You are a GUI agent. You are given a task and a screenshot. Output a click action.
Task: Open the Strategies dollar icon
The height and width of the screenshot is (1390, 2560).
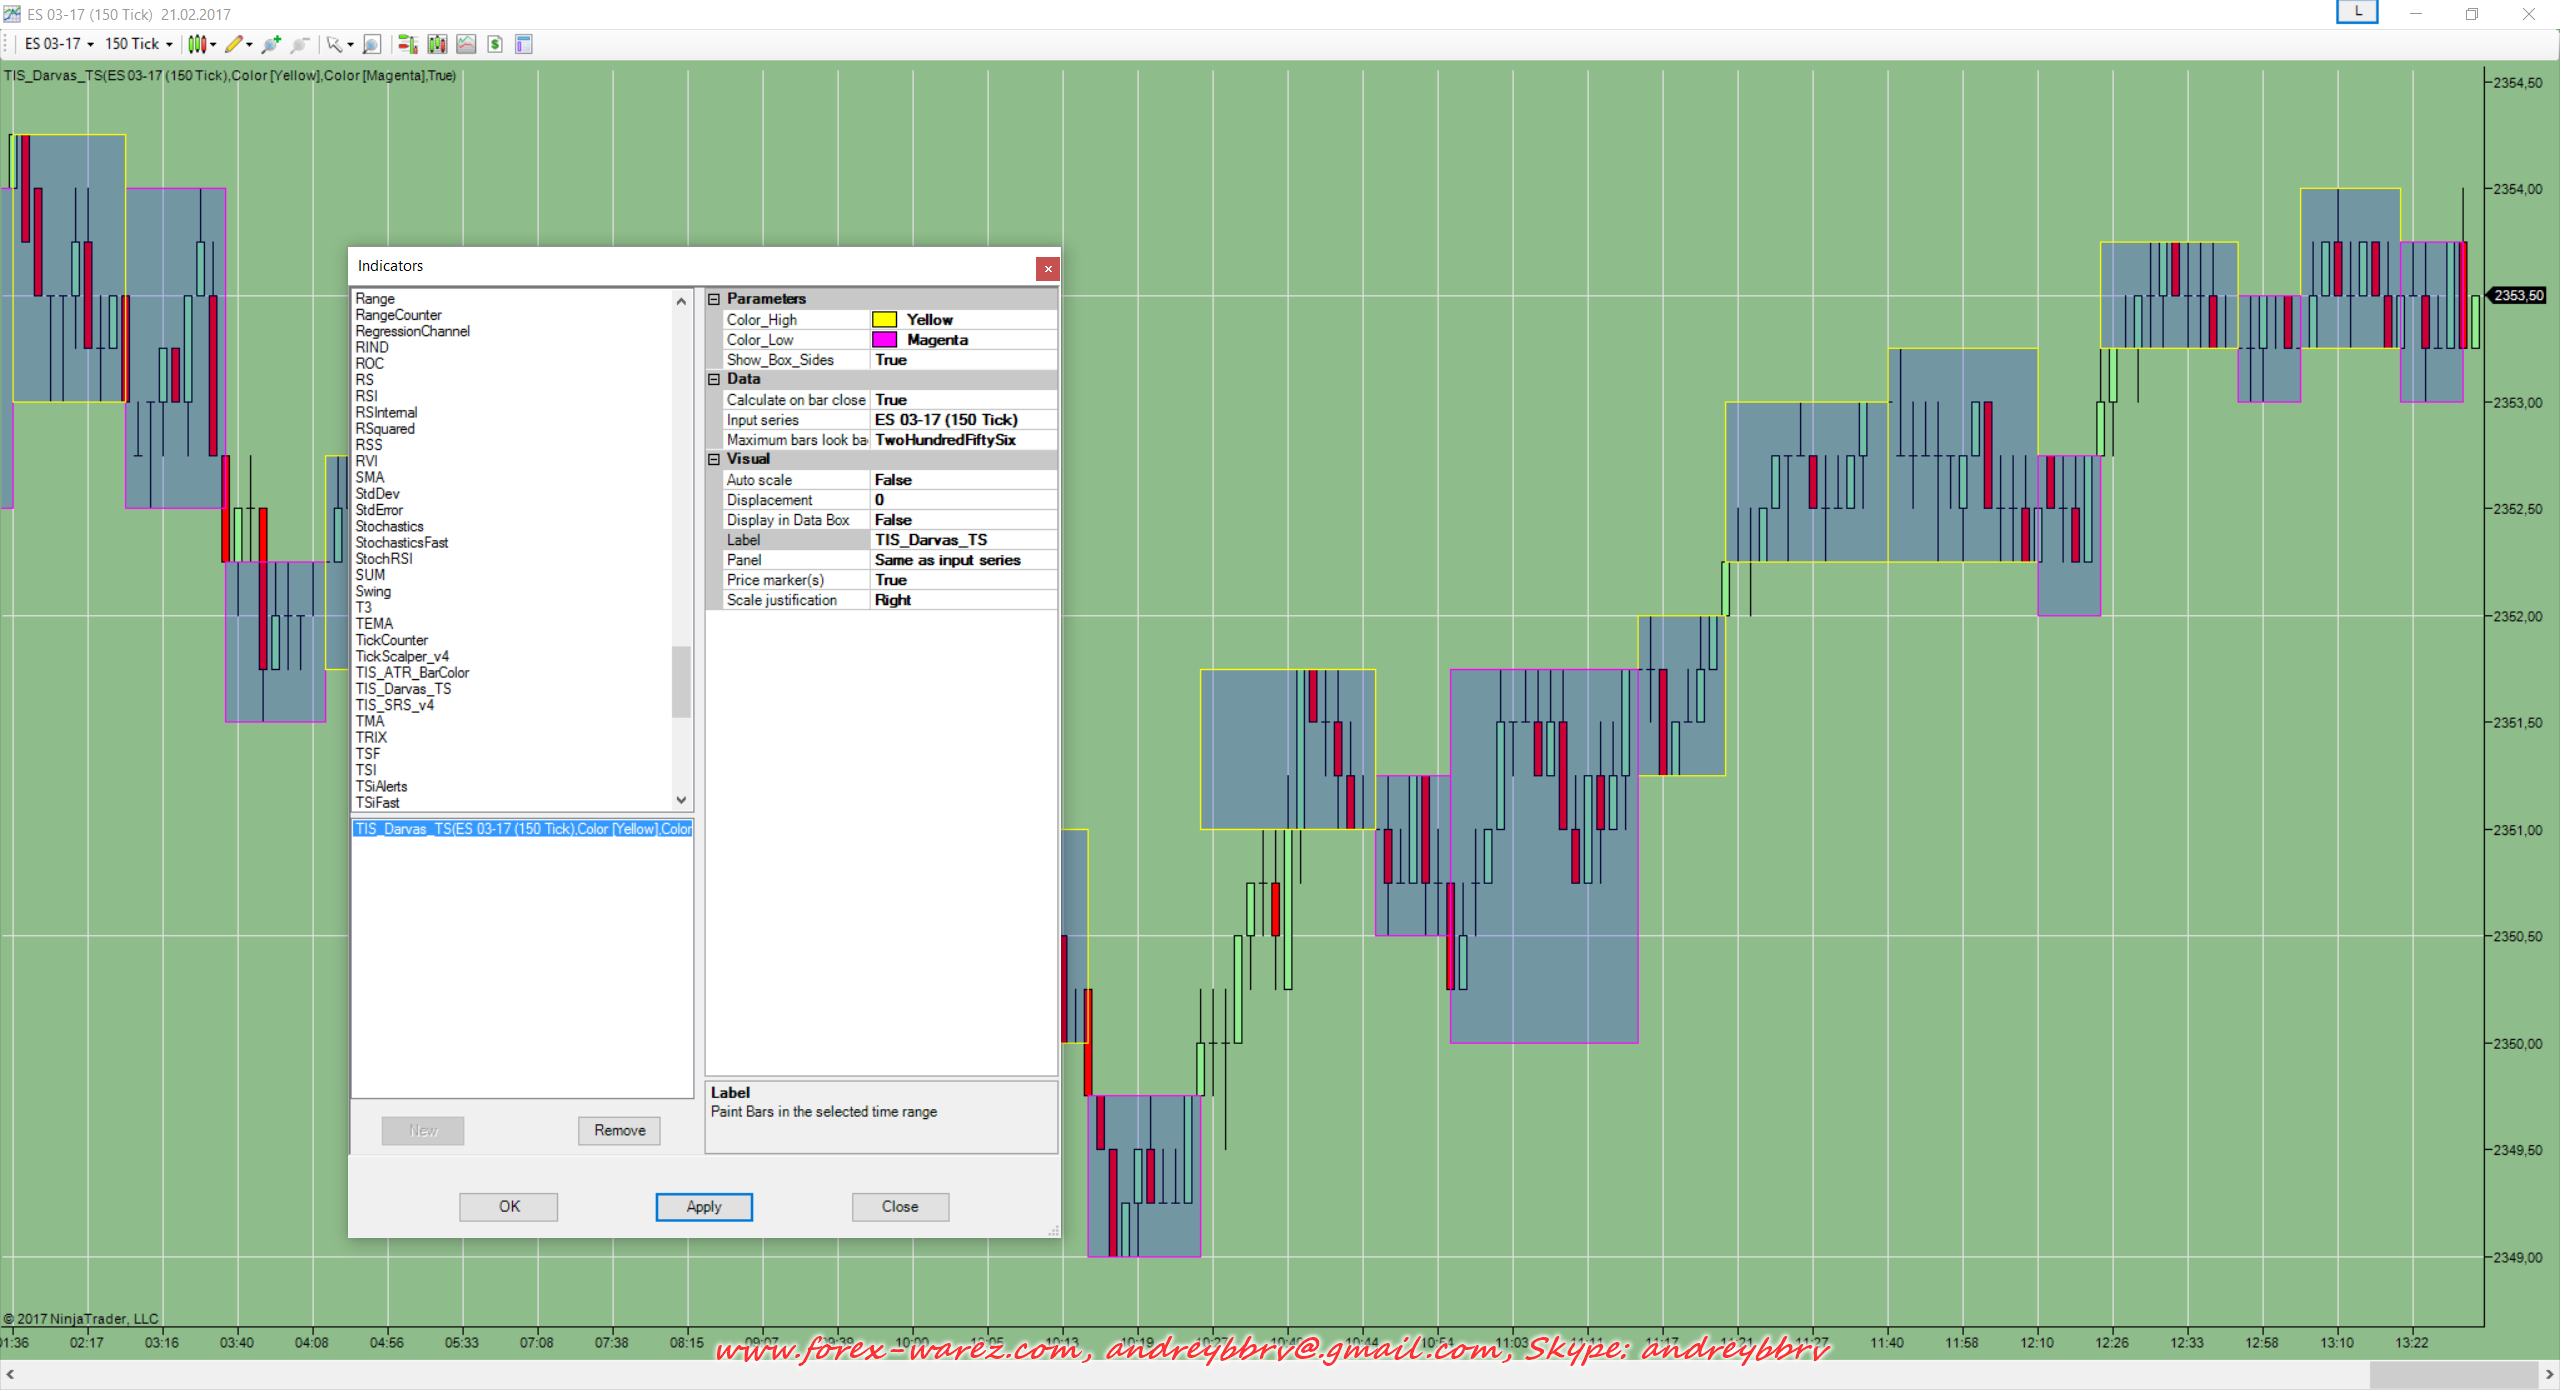(x=495, y=44)
